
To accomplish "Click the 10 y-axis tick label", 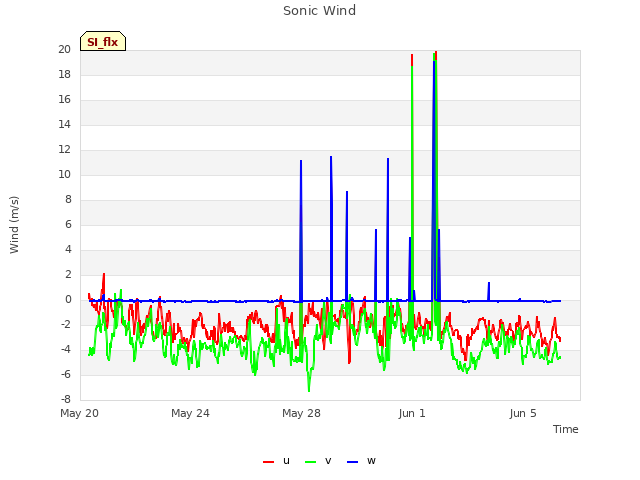I will click(64, 175).
